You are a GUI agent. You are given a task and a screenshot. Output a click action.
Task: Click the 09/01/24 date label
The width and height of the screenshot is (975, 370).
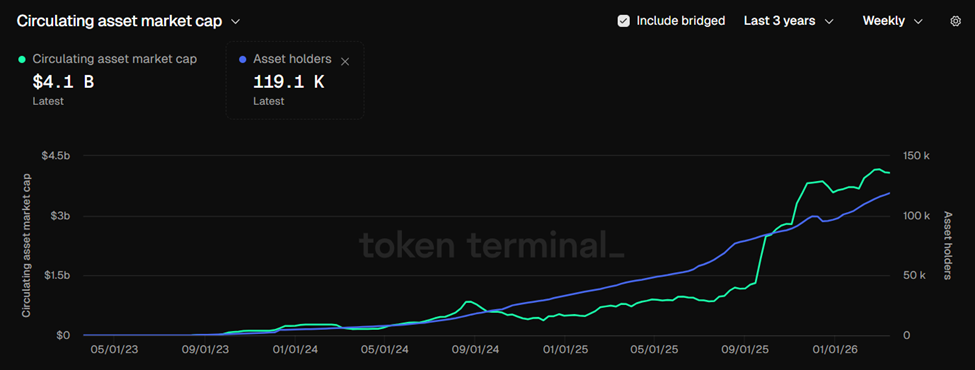pos(475,350)
